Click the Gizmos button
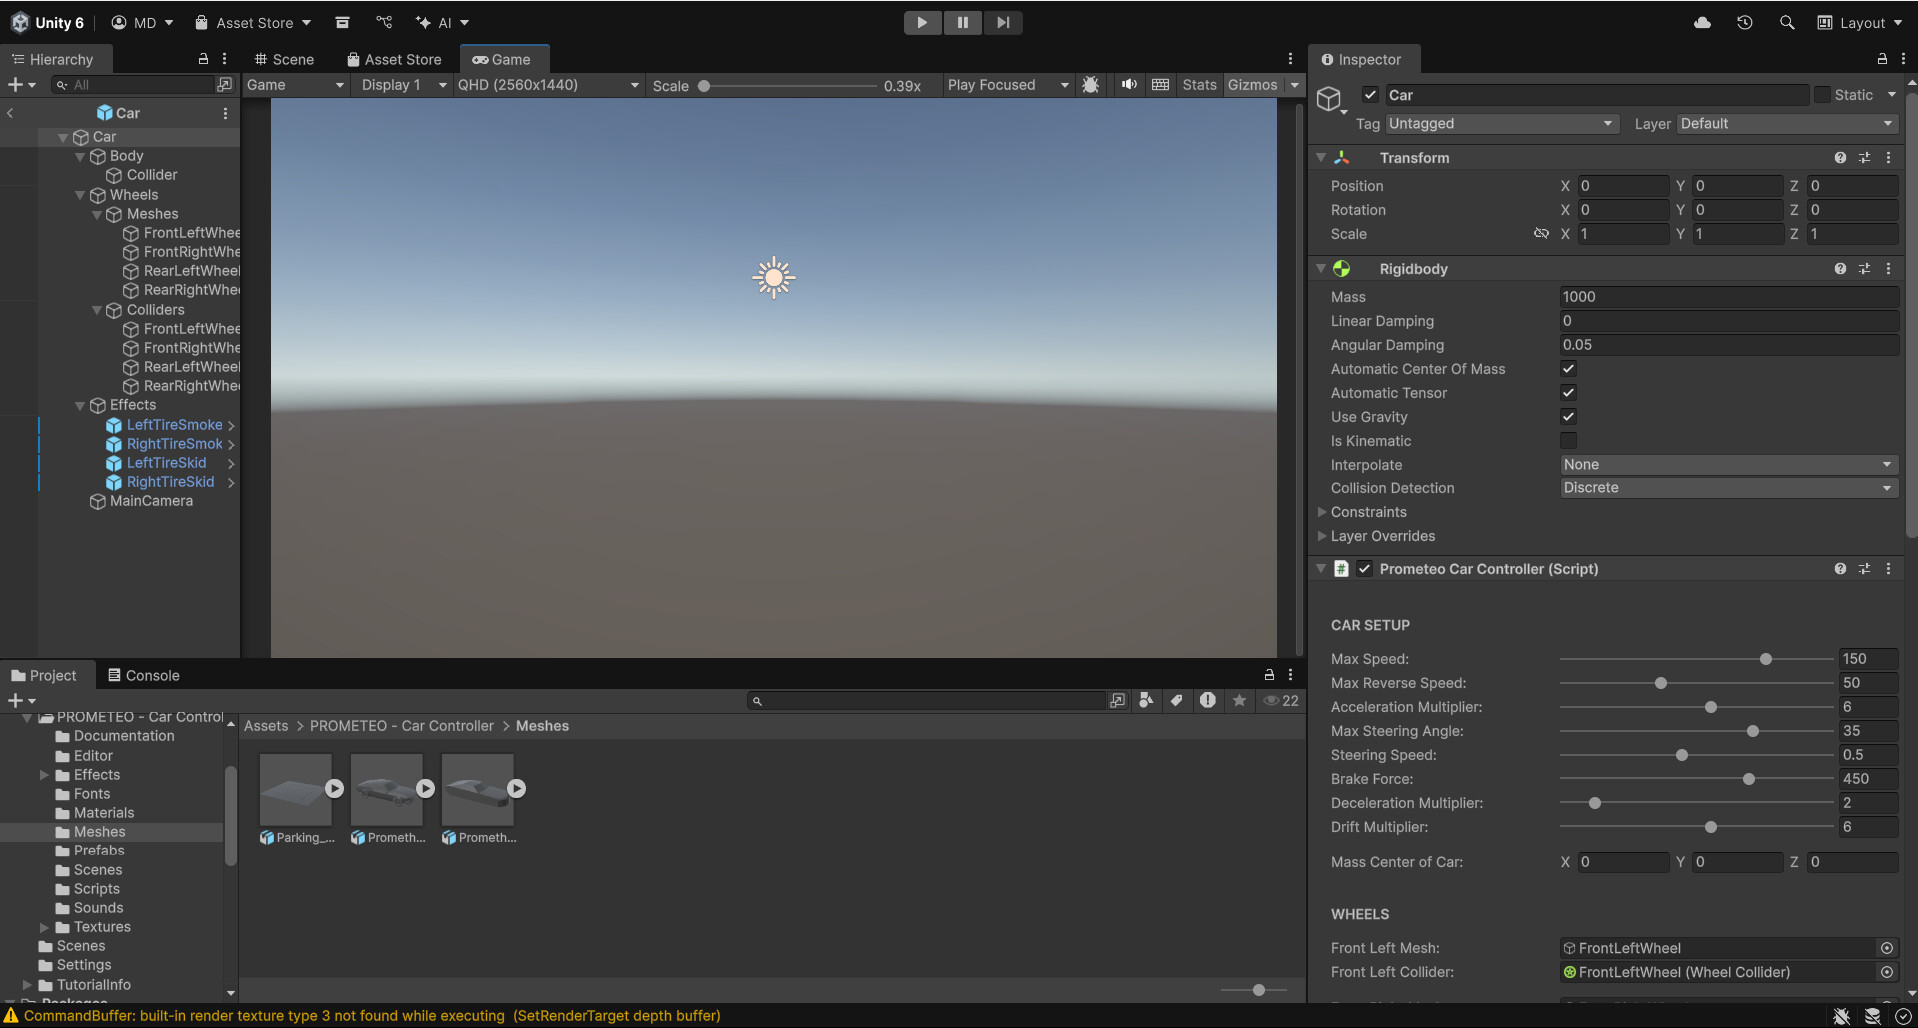 click(x=1252, y=85)
